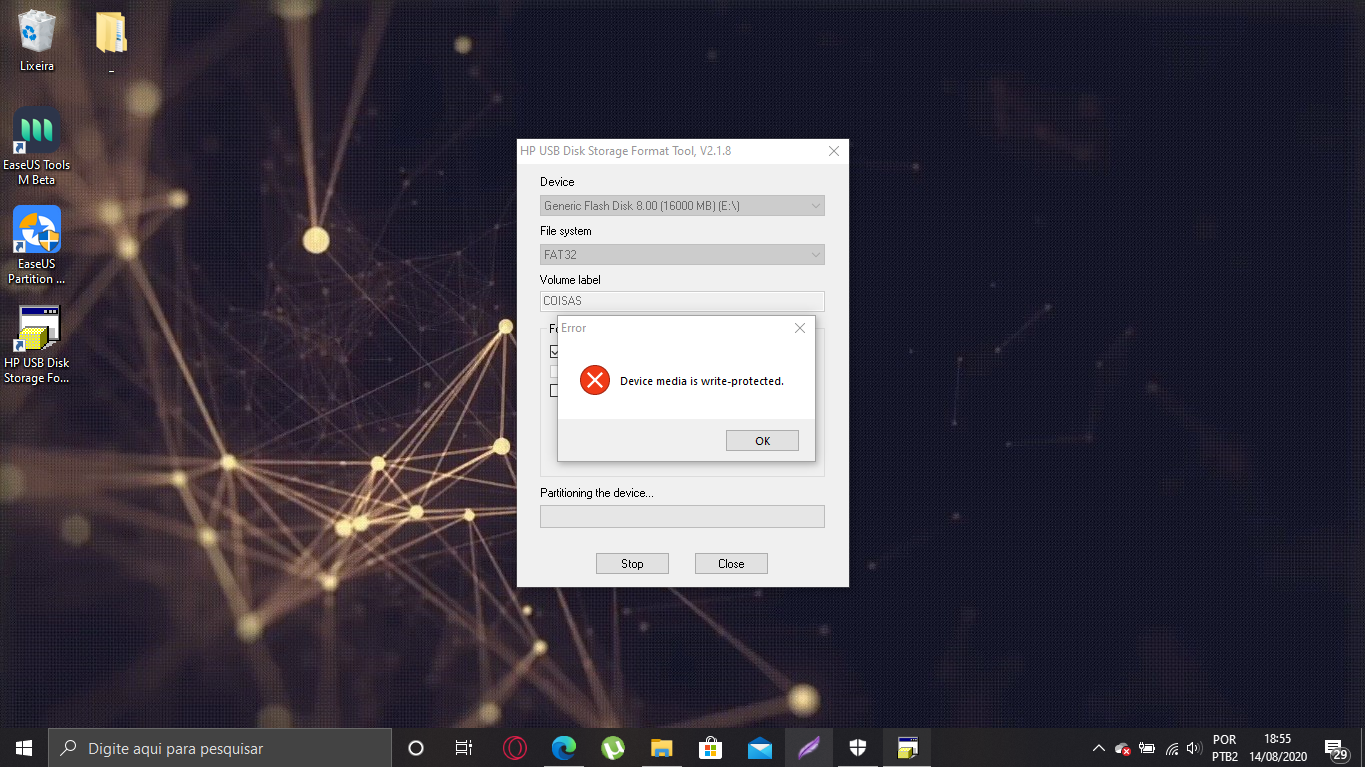Click OK in the Error dialog
The image size is (1365, 767).
(x=762, y=441)
